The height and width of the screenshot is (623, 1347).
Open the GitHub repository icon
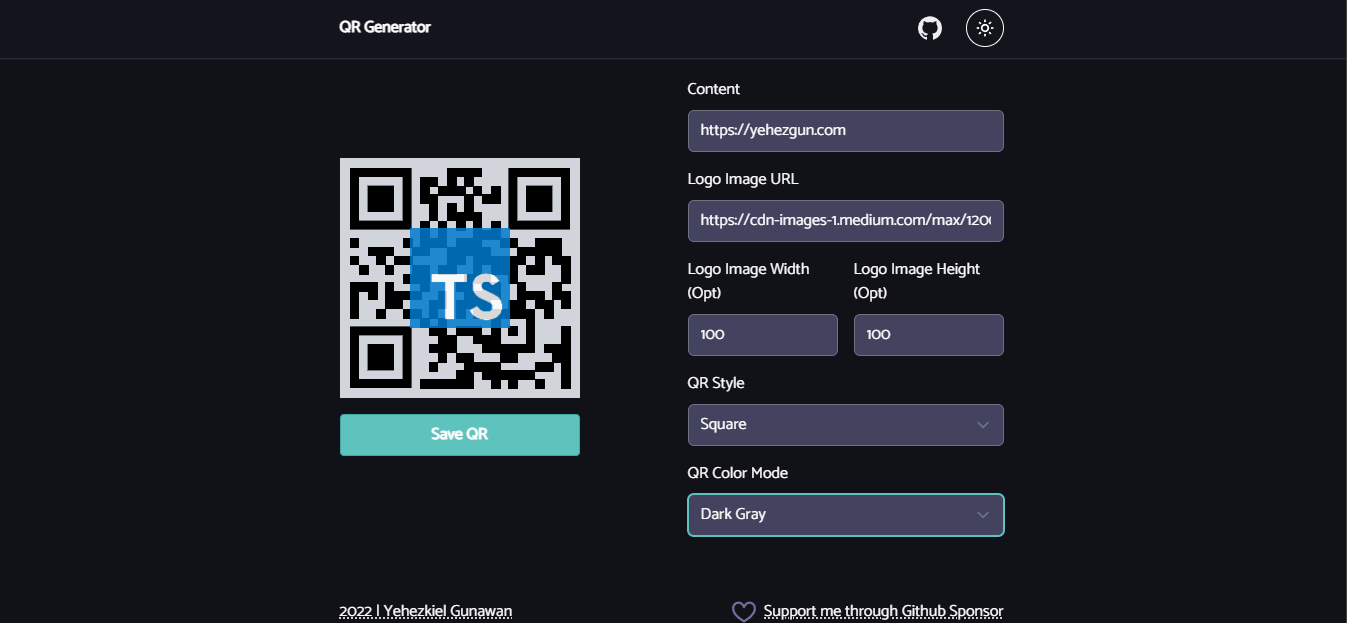coord(930,28)
